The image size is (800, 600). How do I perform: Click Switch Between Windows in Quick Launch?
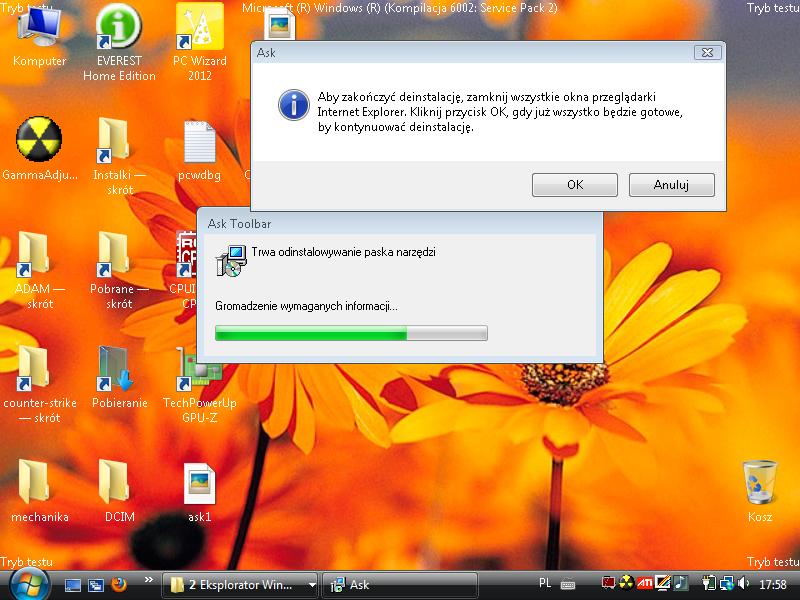[96, 585]
